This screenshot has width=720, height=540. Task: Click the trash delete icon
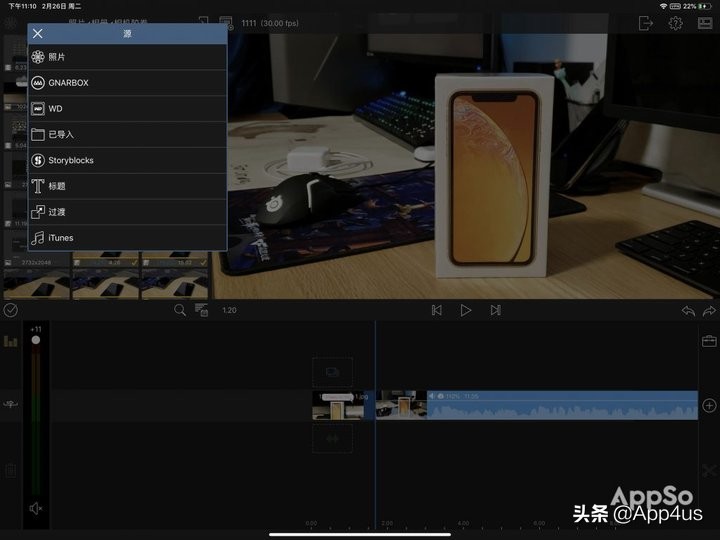tap(11, 470)
